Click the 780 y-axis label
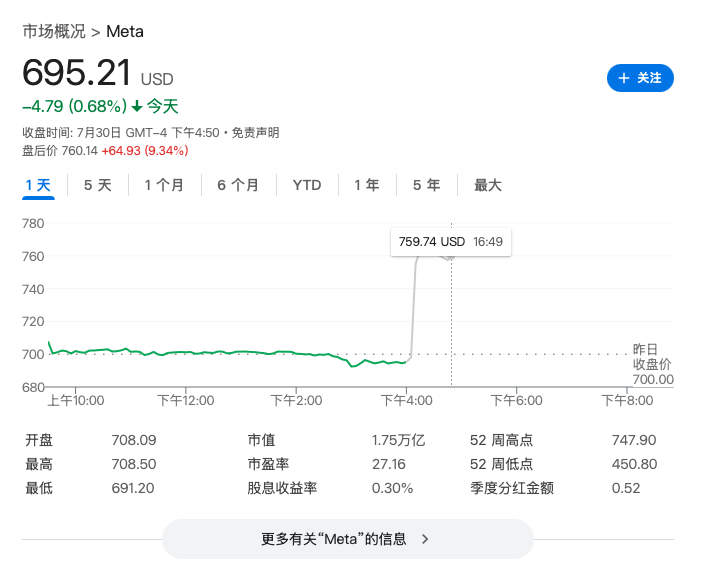The image size is (710, 585). coord(33,224)
